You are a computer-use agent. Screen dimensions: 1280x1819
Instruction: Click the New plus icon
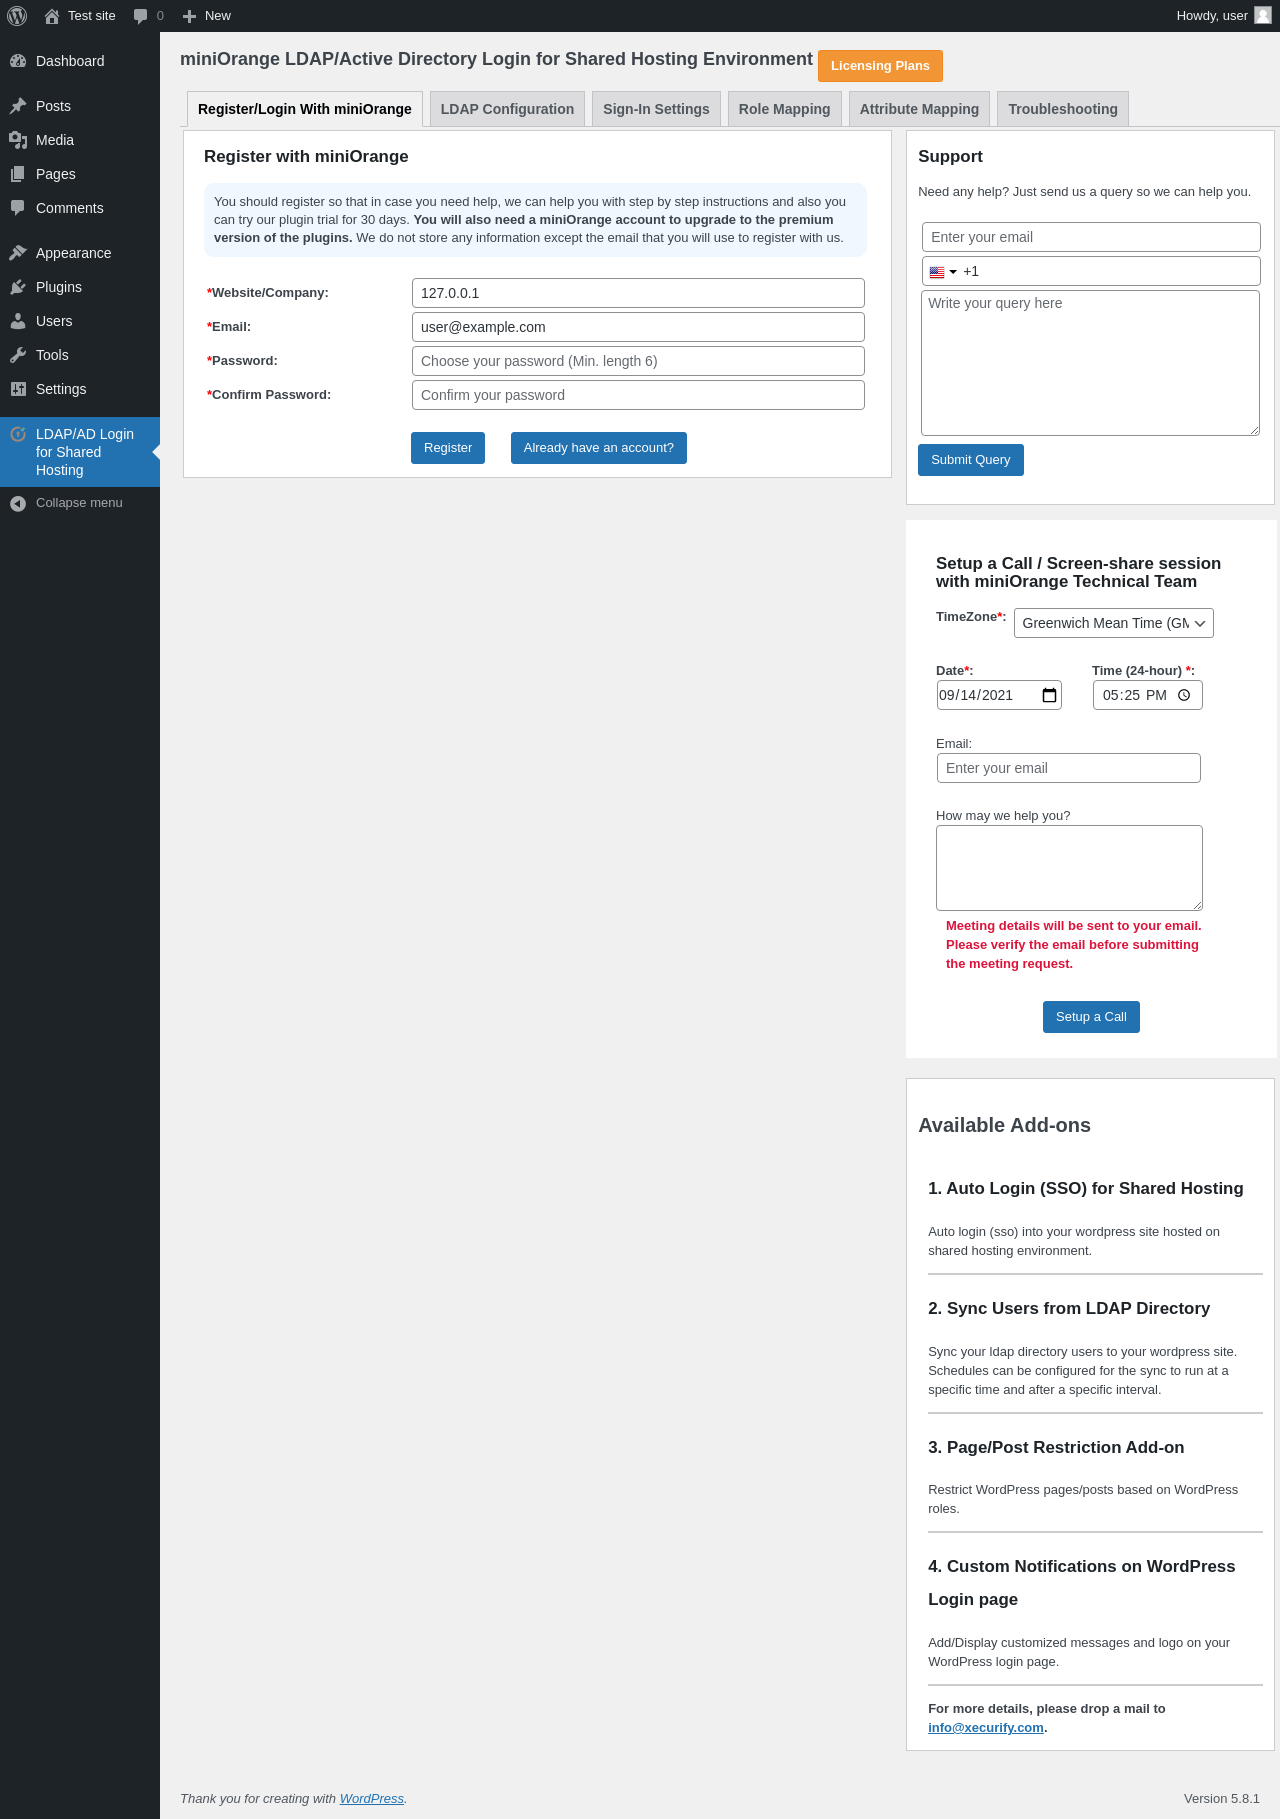[189, 16]
